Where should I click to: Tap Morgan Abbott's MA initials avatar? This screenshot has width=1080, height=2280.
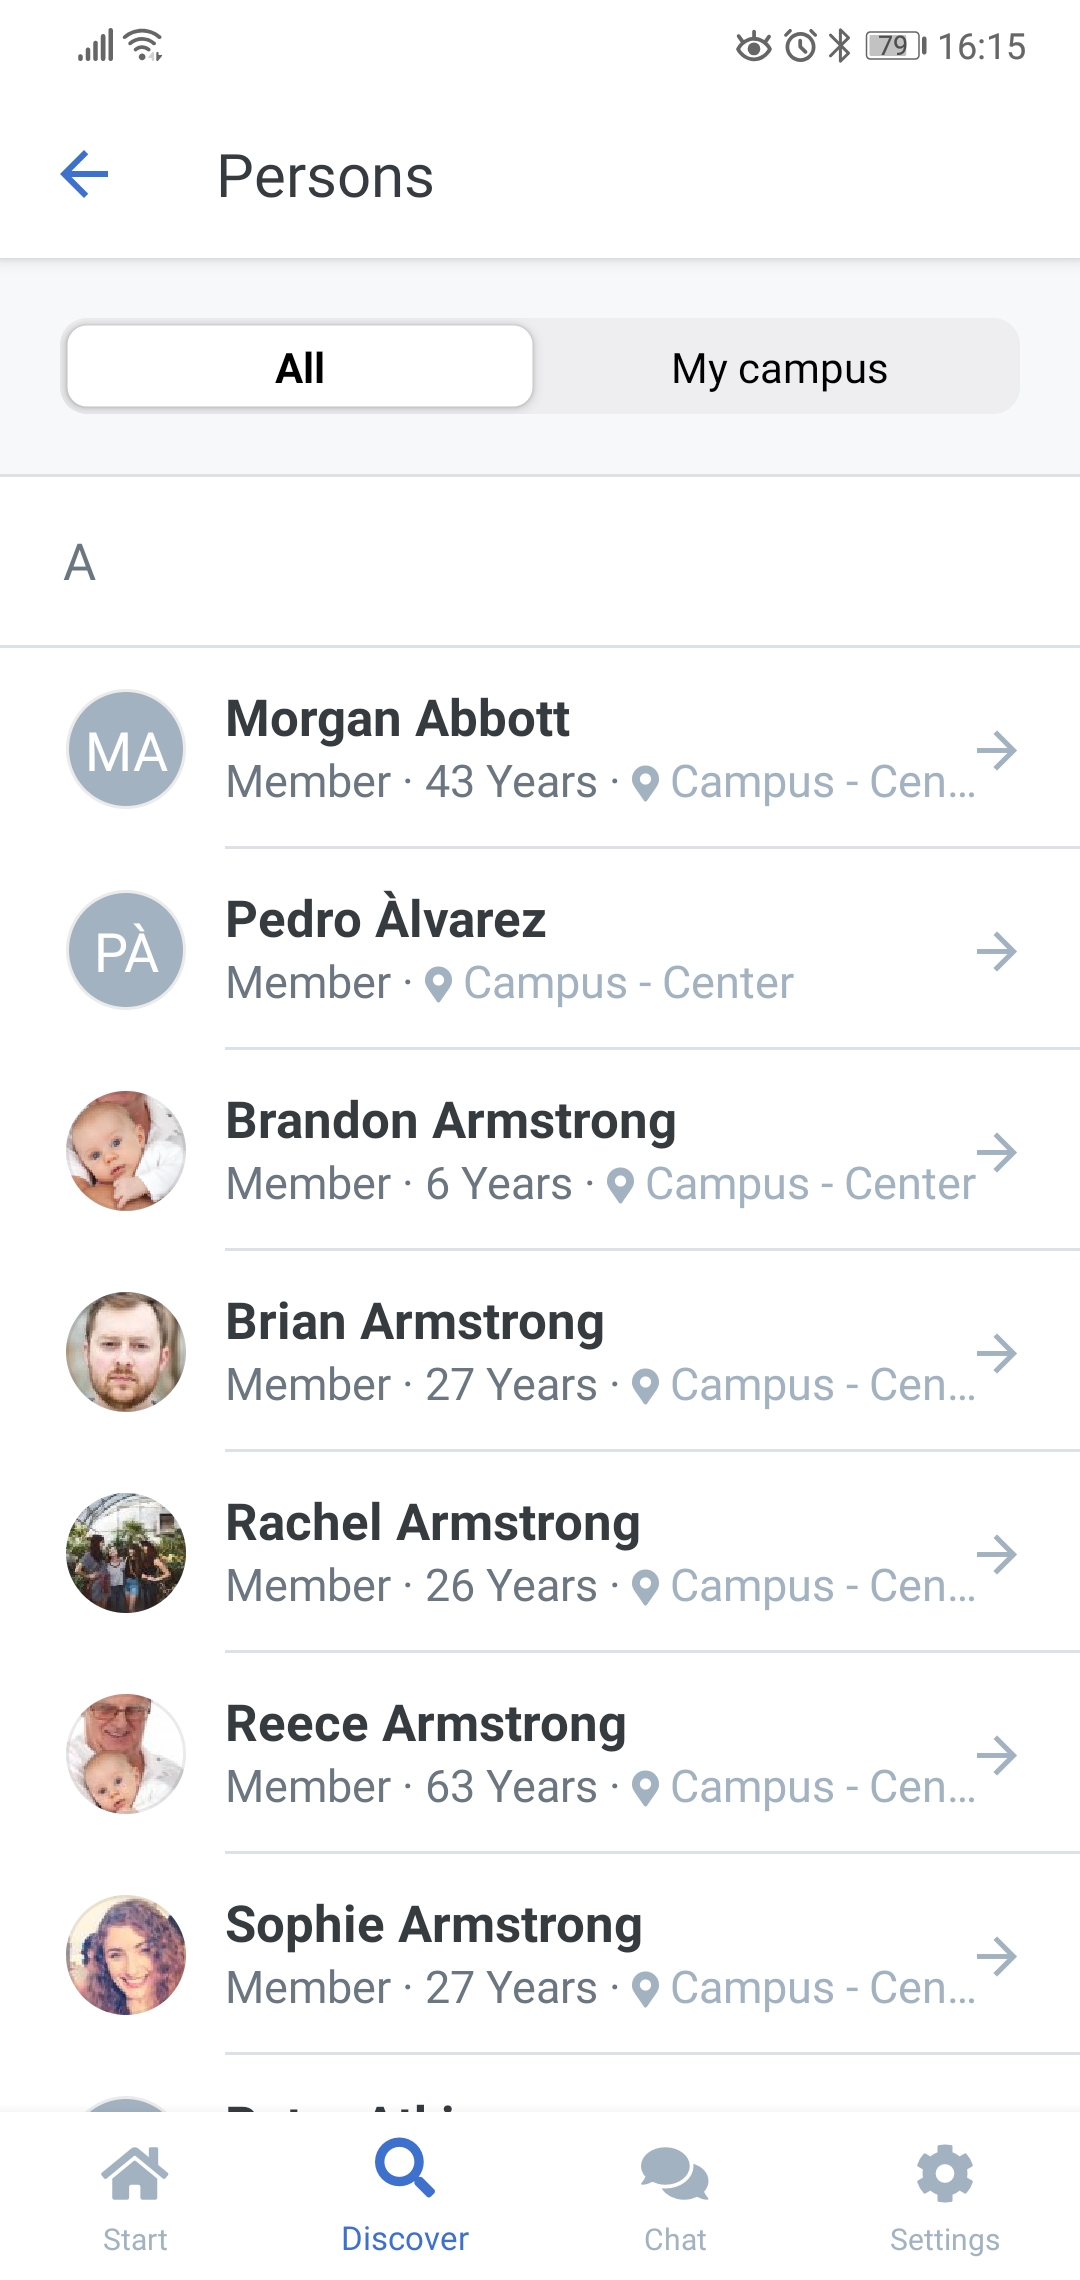pos(126,749)
